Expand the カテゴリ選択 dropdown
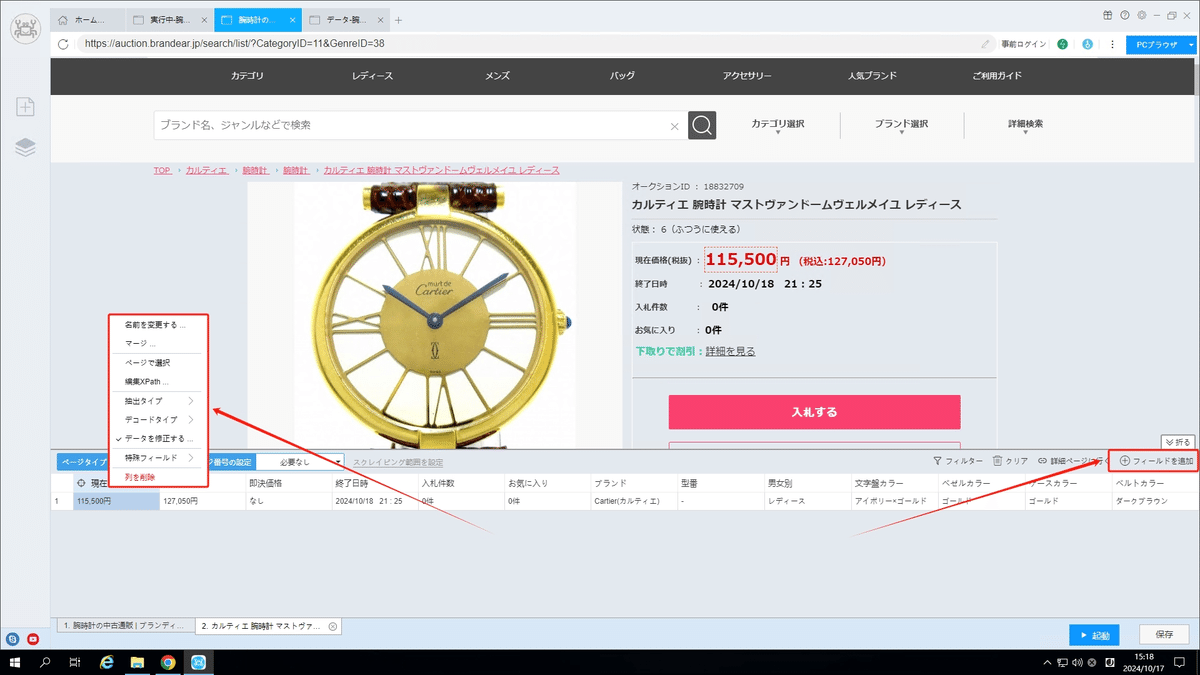This screenshot has width=1200, height=675. click(x=778, y=127)
